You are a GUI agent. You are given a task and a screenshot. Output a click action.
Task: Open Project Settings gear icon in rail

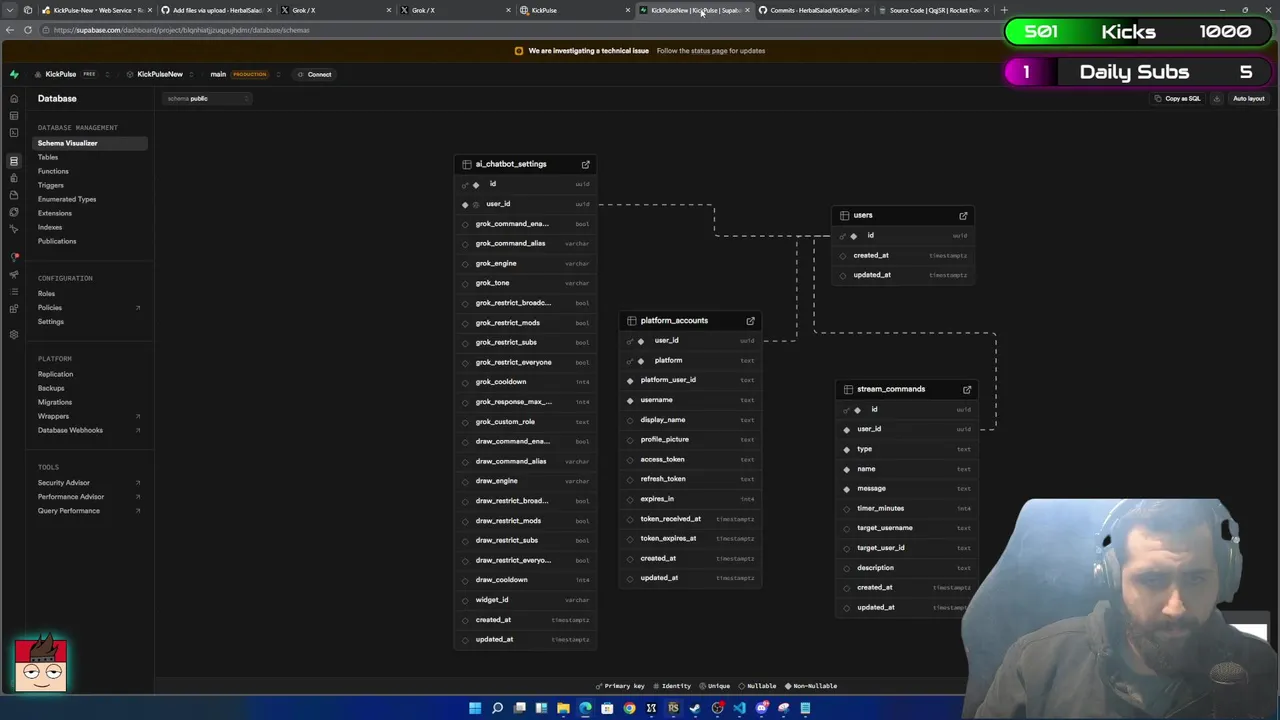point(14,334)
